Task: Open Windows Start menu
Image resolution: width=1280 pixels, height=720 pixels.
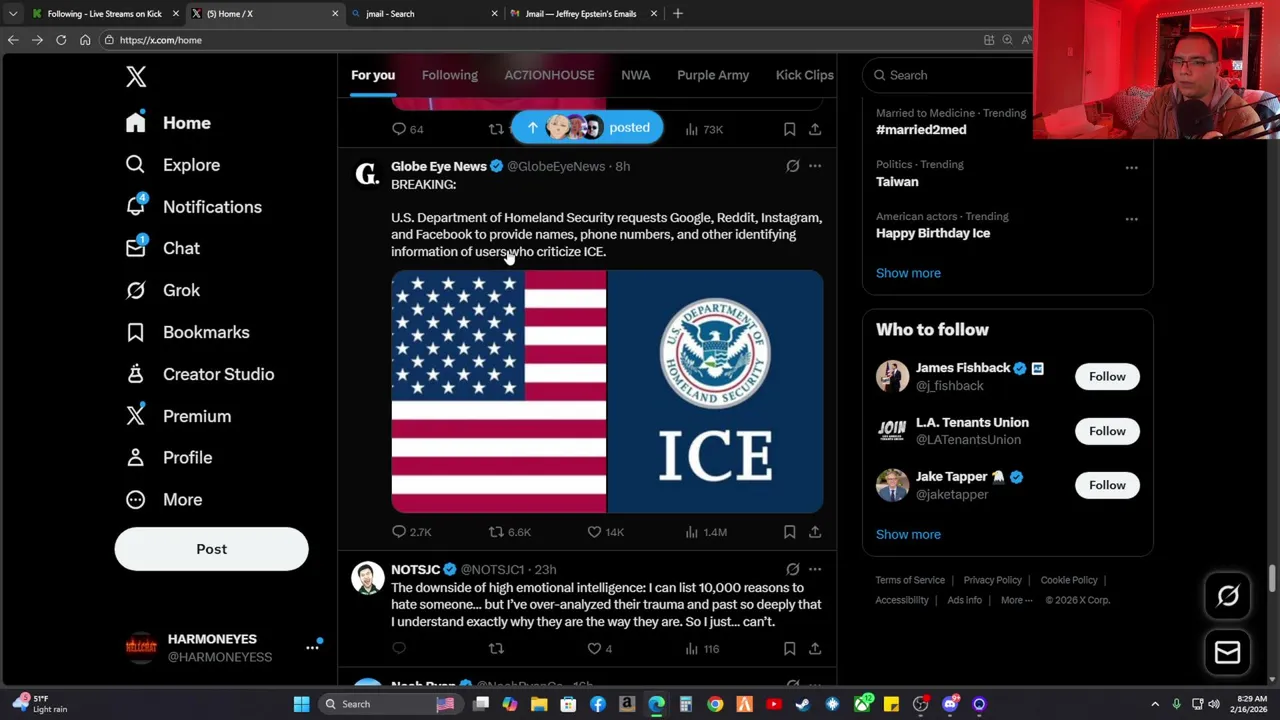Action: (x=301, y=704)
